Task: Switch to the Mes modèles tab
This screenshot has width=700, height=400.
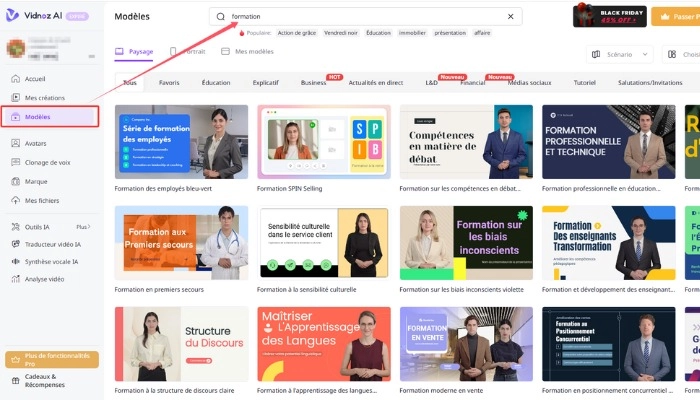Action: coord(248,52)
